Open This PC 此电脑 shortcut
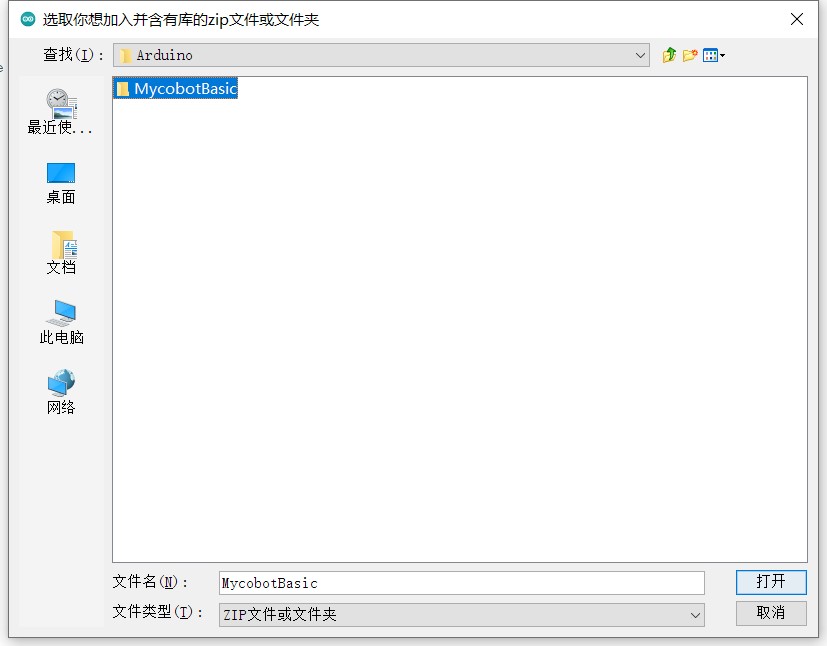This screenshot has height=646, width=827. [61, 322]
